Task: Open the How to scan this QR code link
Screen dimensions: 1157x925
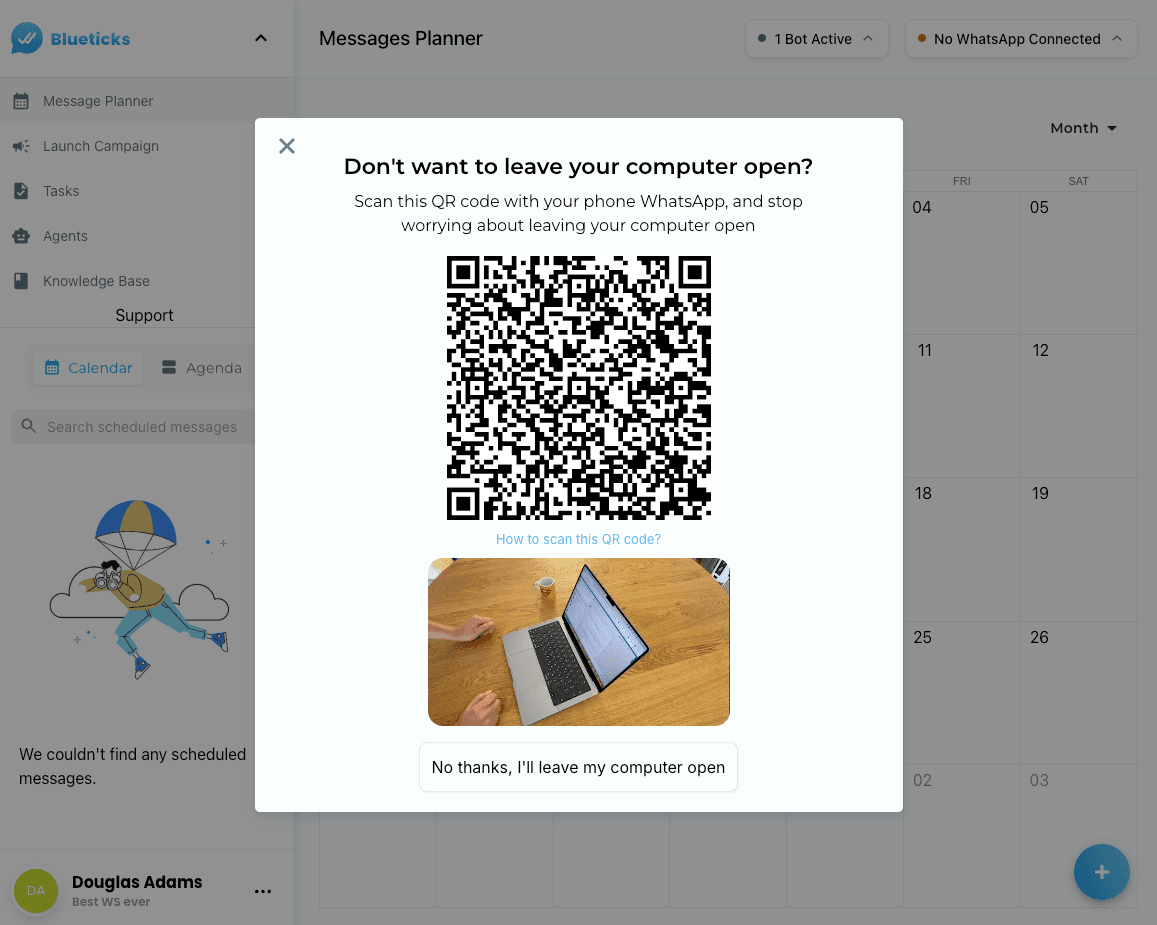Action: pyautogui.click(x=578, y=539)
